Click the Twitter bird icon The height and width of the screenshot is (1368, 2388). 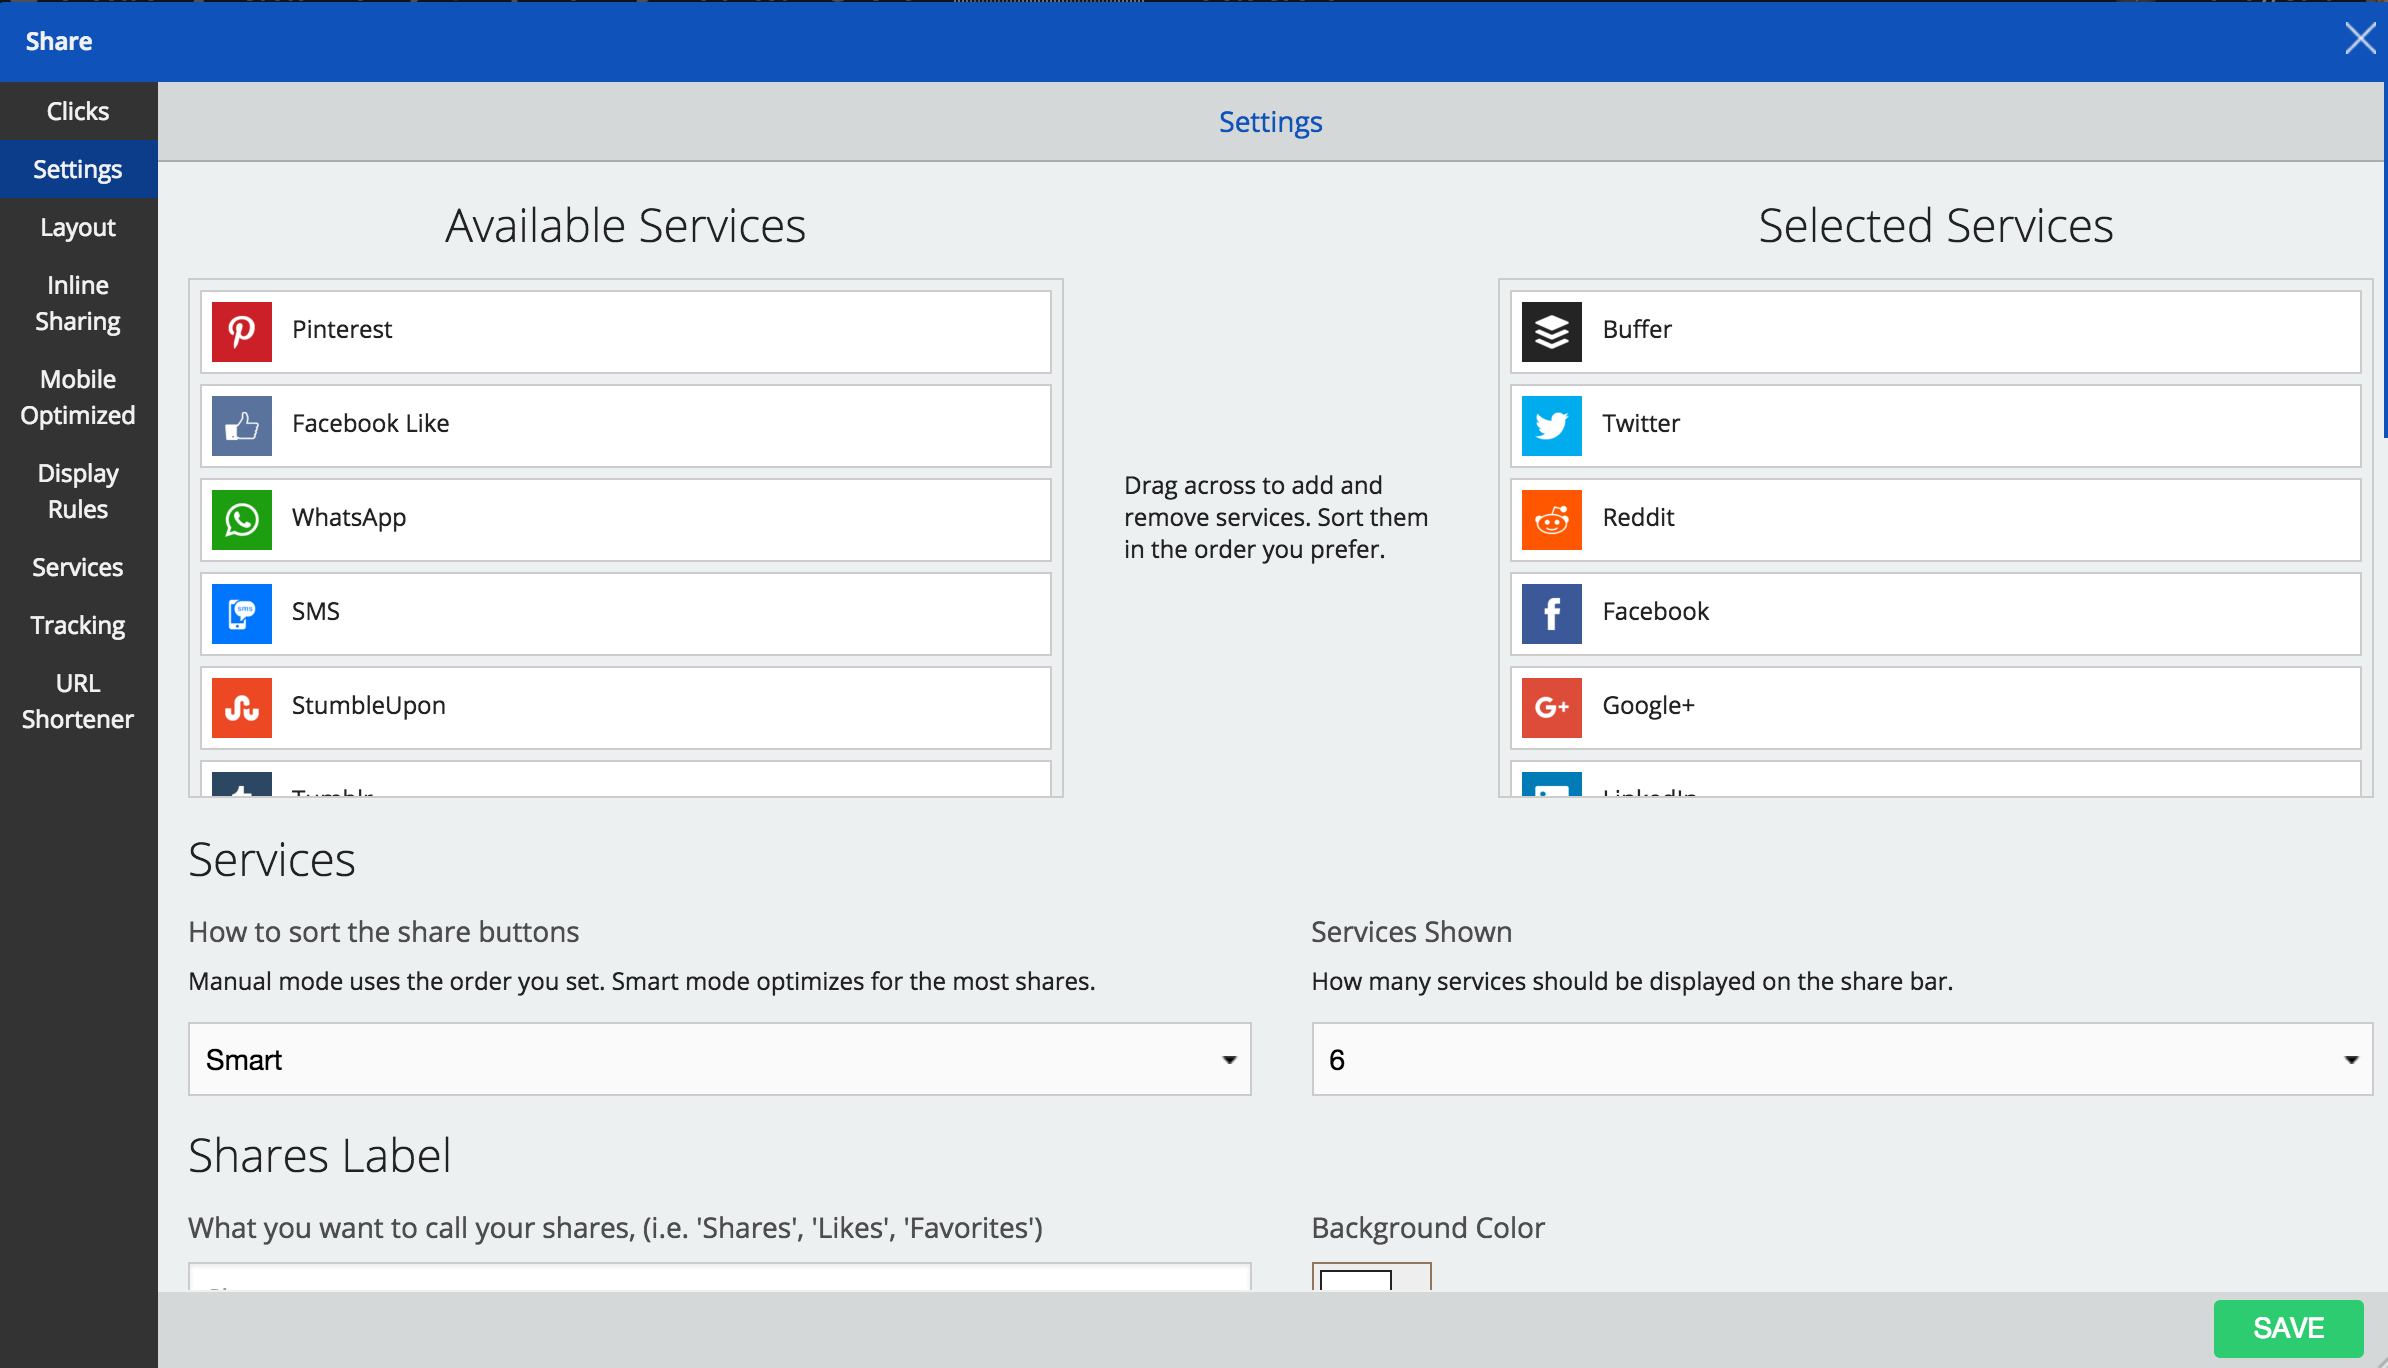pyautogui.click(x=1552, y=425)
